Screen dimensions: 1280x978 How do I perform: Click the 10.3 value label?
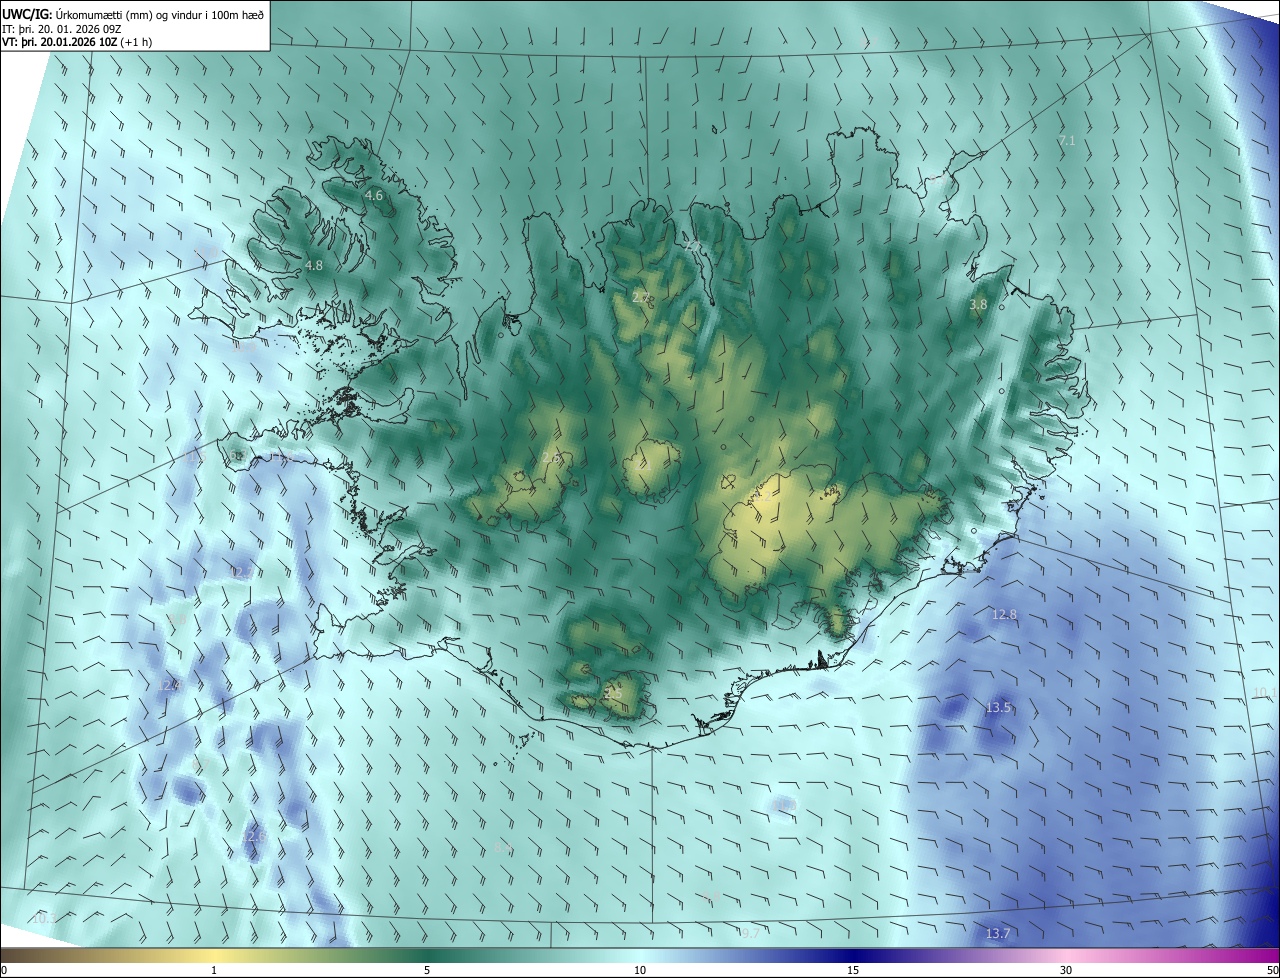coord(43,918)
